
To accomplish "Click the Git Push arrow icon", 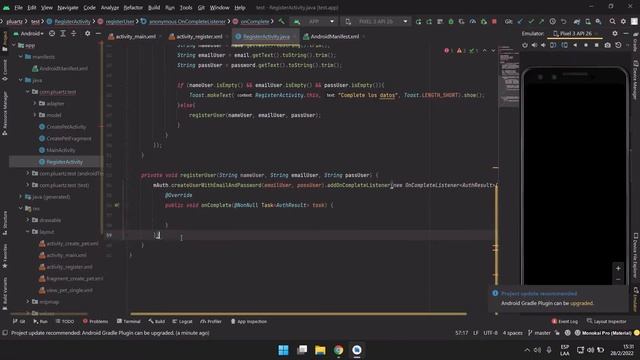I will pos(541,21).
